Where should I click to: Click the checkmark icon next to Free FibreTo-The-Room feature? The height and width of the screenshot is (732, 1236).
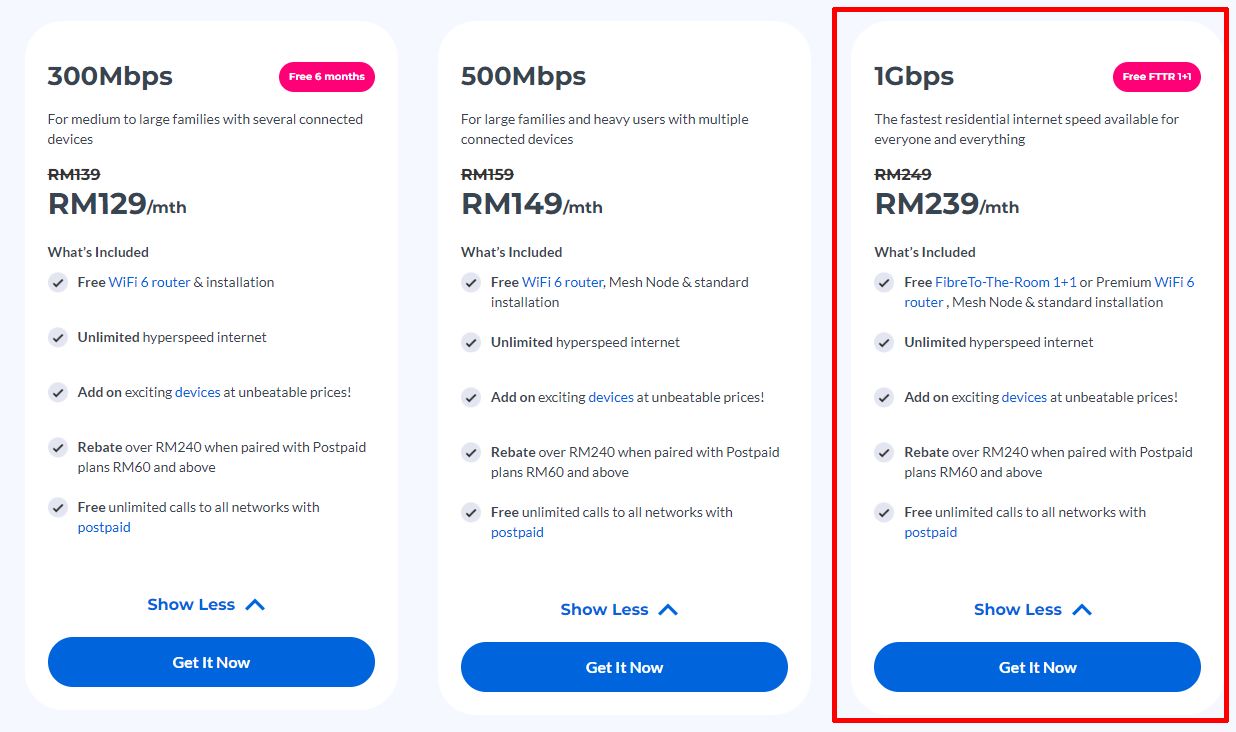[884, 283]
